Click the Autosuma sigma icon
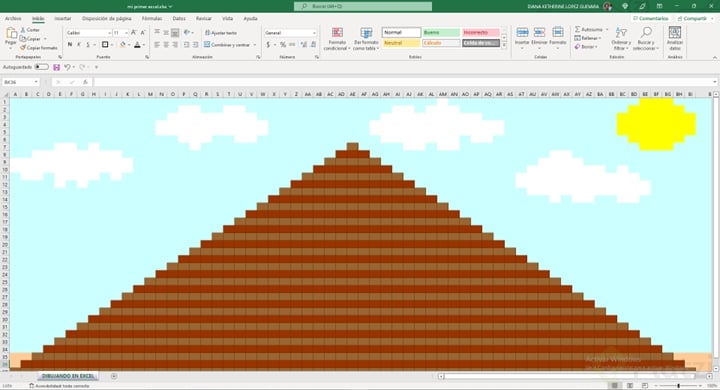This screenshot has width=720, height=390. point(578,29)
